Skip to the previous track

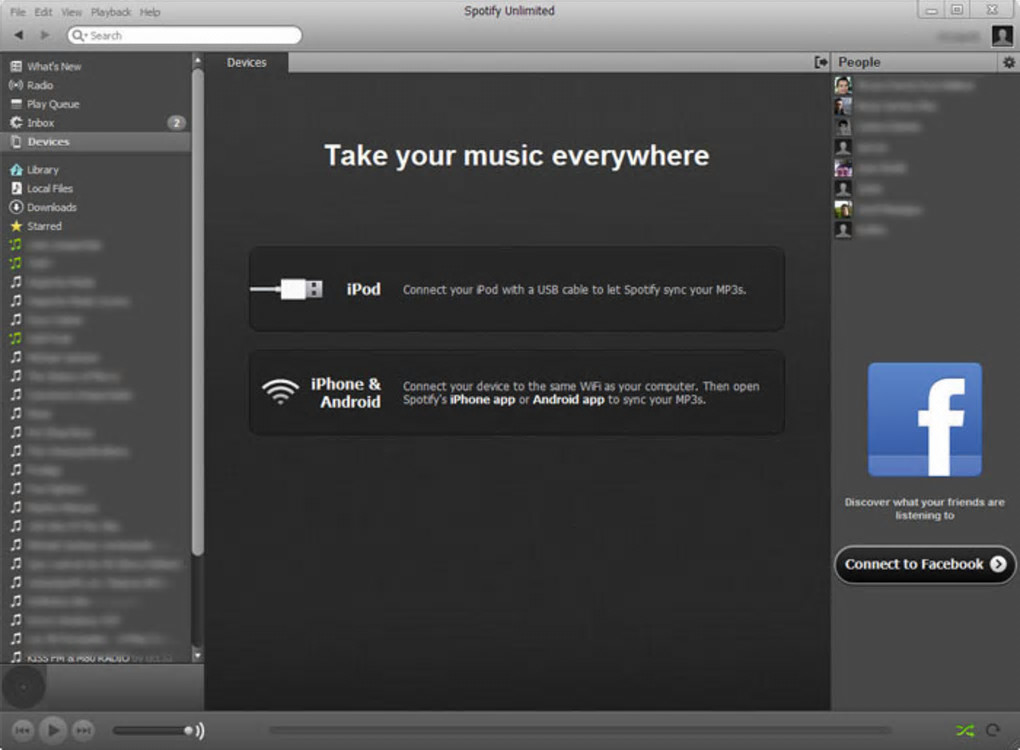click(x=23, y=730)
